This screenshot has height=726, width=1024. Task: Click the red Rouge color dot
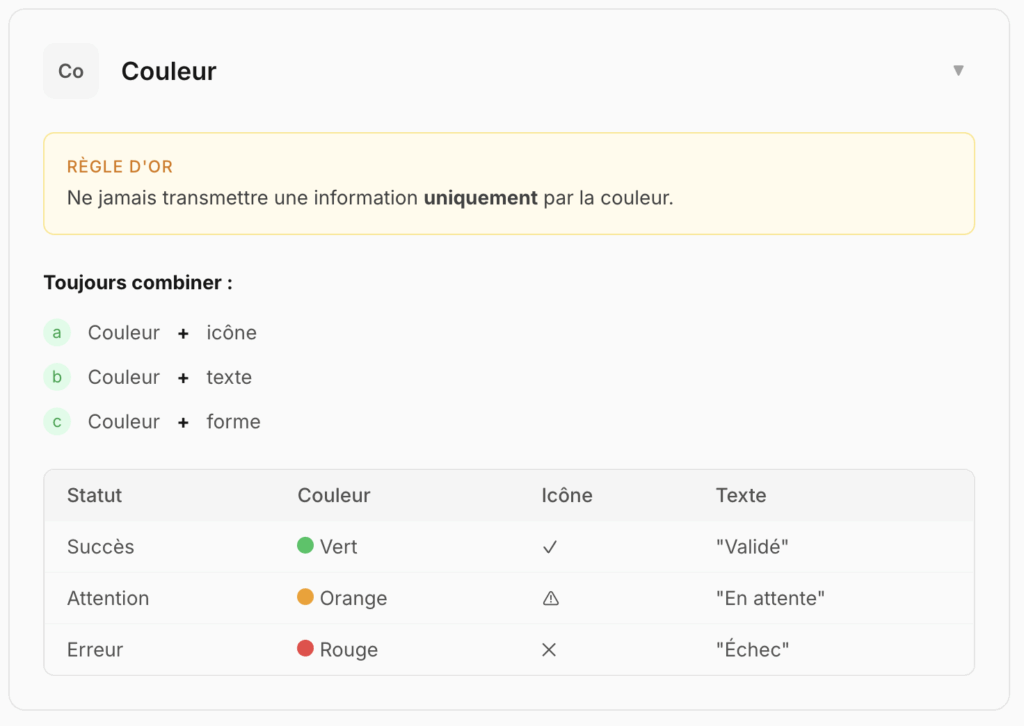point(306,649)
